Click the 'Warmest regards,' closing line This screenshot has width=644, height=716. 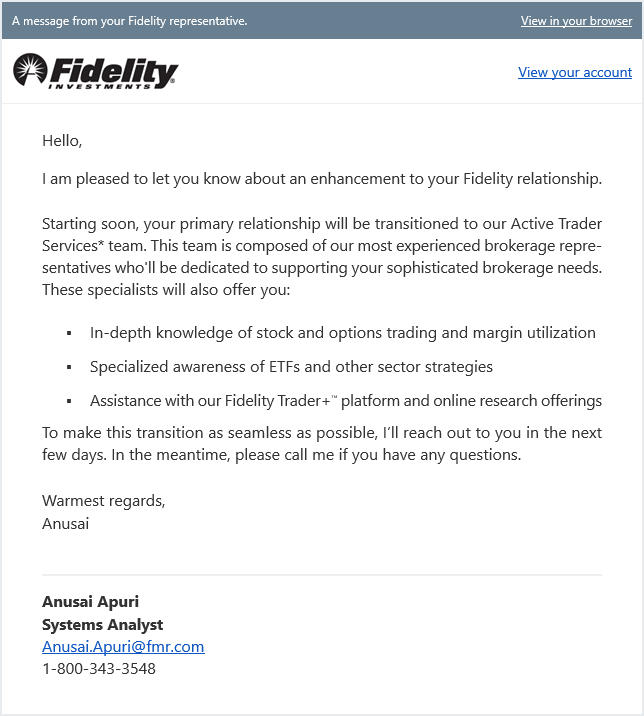click(x=104, y=501)
